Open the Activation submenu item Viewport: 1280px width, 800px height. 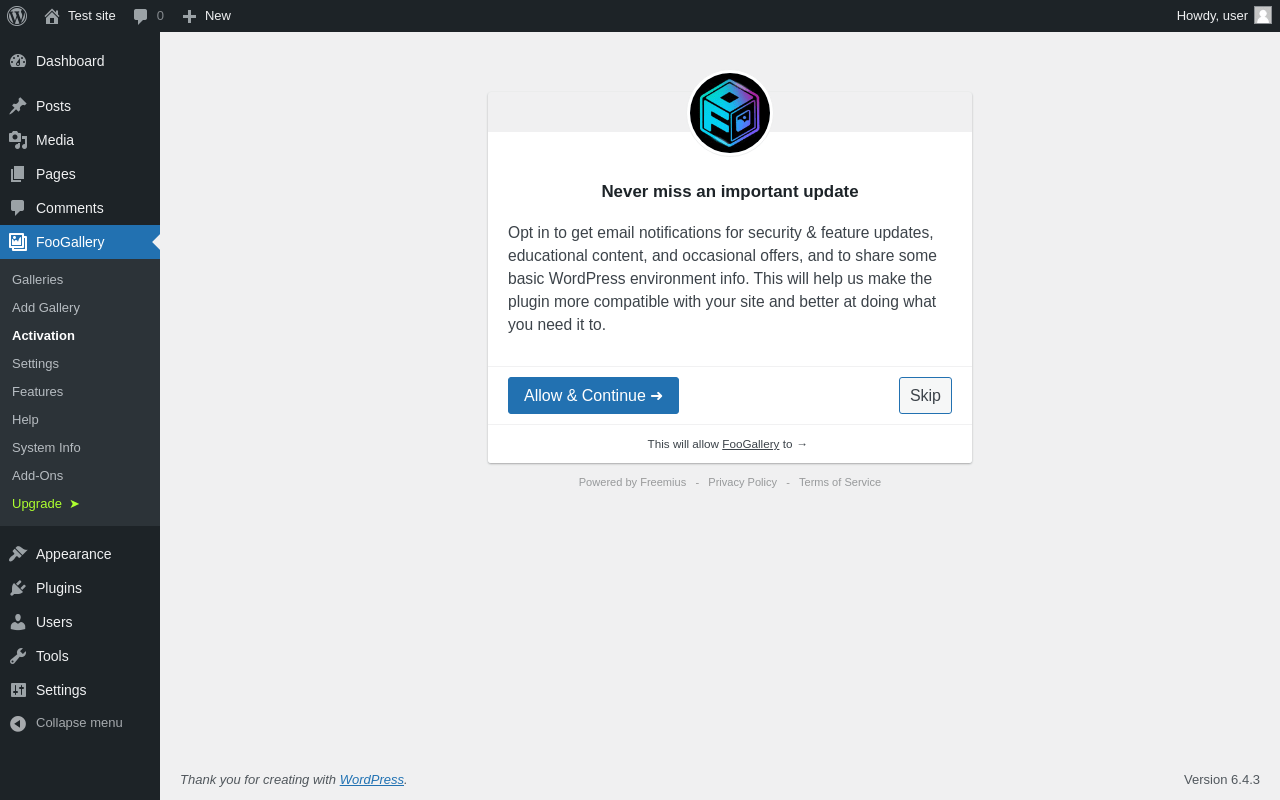80,336
